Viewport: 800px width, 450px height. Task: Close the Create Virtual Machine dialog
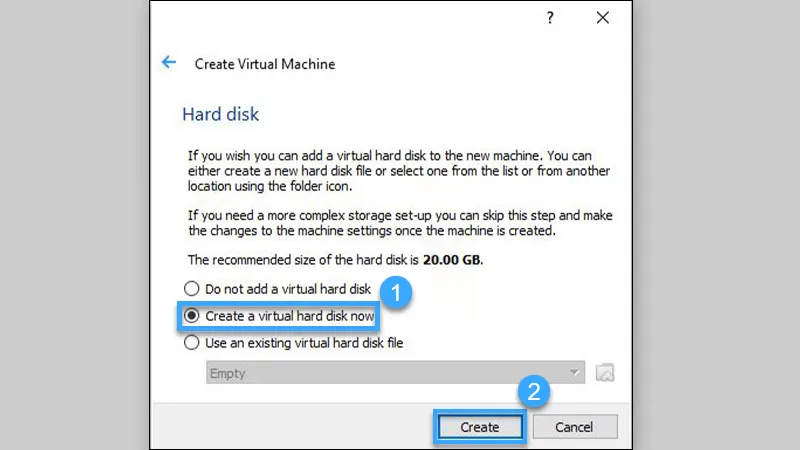[x=603, y=18]
